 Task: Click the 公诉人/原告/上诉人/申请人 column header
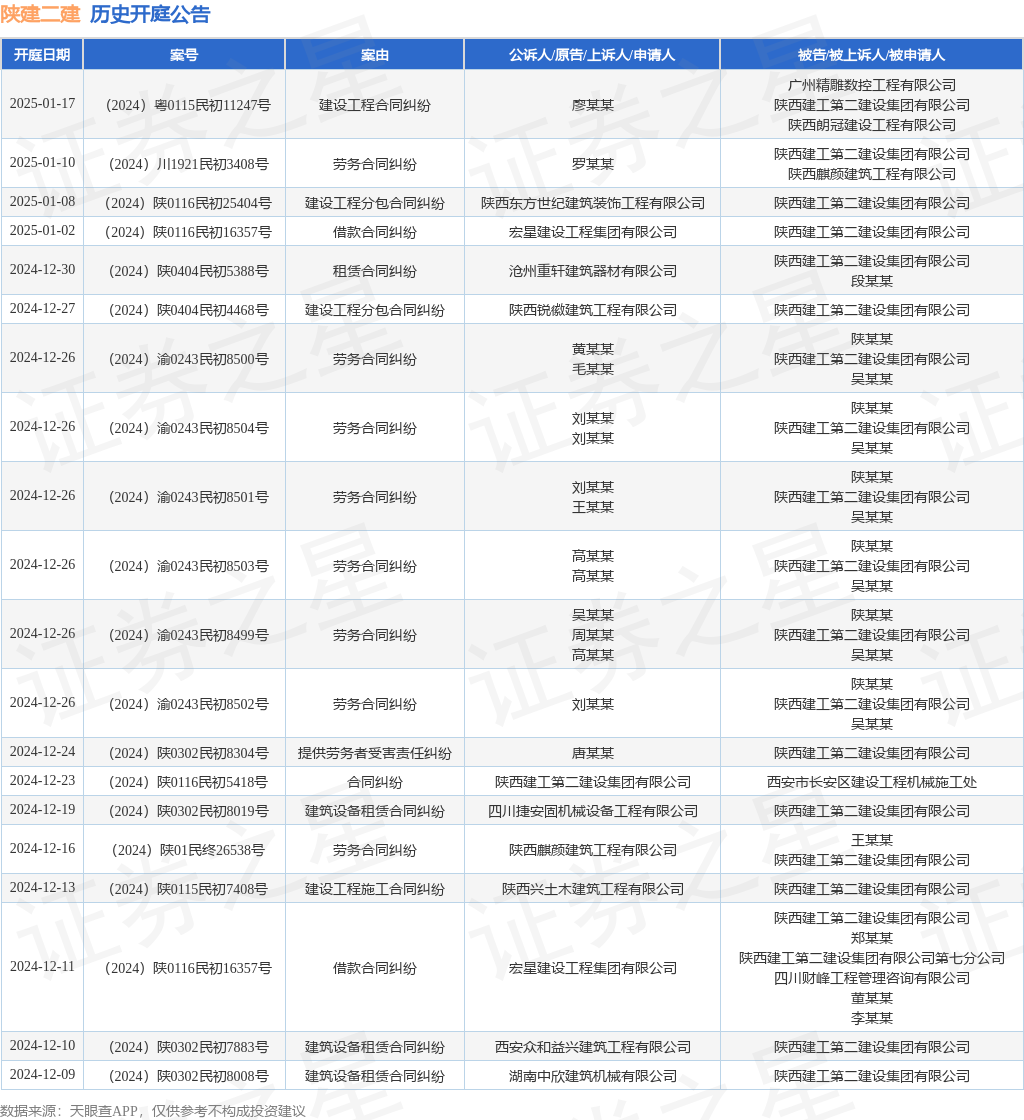tap(592, 55)
